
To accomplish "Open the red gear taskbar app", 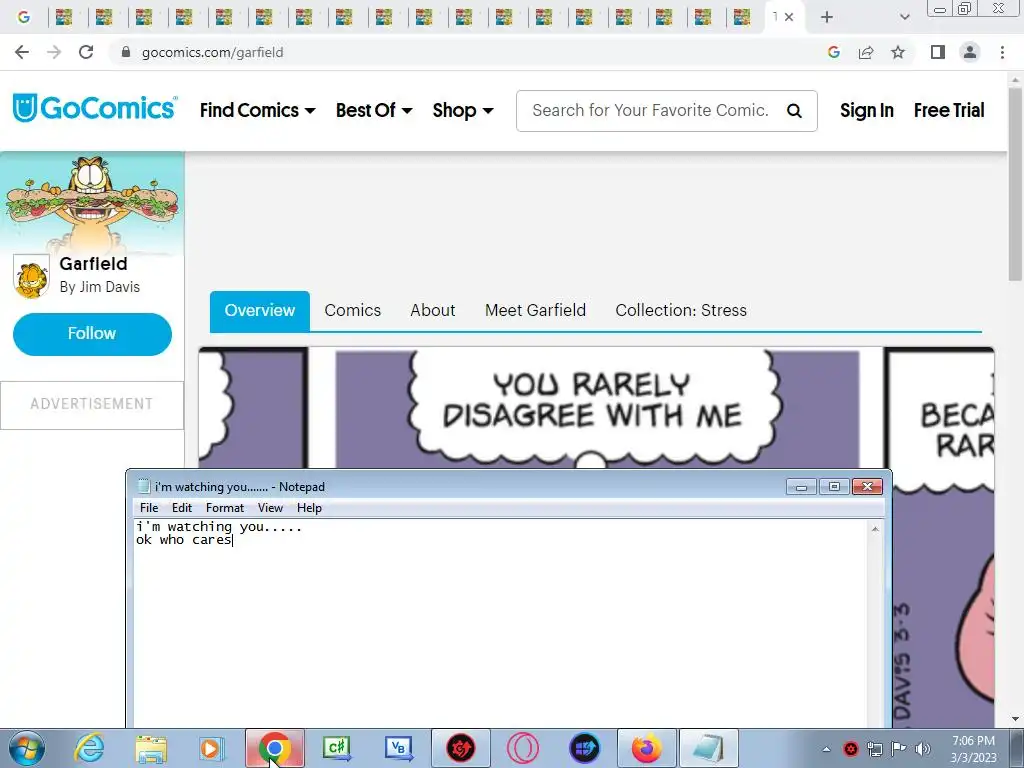I will click(460, 748).
